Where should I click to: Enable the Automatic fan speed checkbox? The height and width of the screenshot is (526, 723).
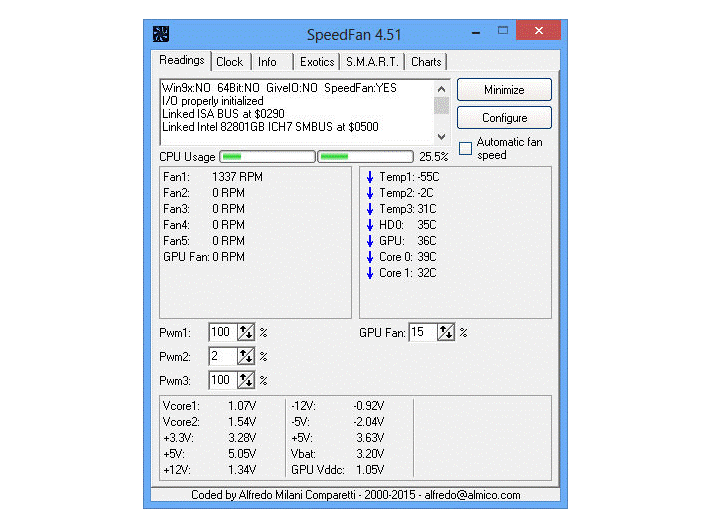point(466,148)
